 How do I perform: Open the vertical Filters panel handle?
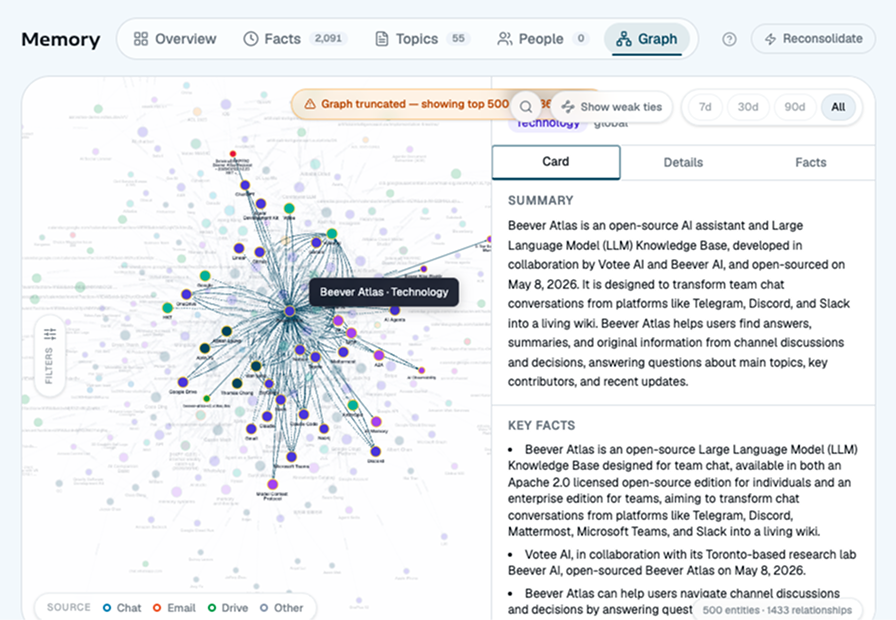[50, 356]
